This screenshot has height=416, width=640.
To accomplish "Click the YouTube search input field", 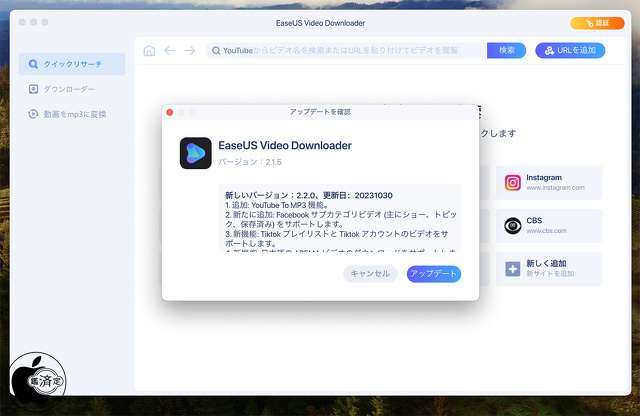I will tap(346, 51).
